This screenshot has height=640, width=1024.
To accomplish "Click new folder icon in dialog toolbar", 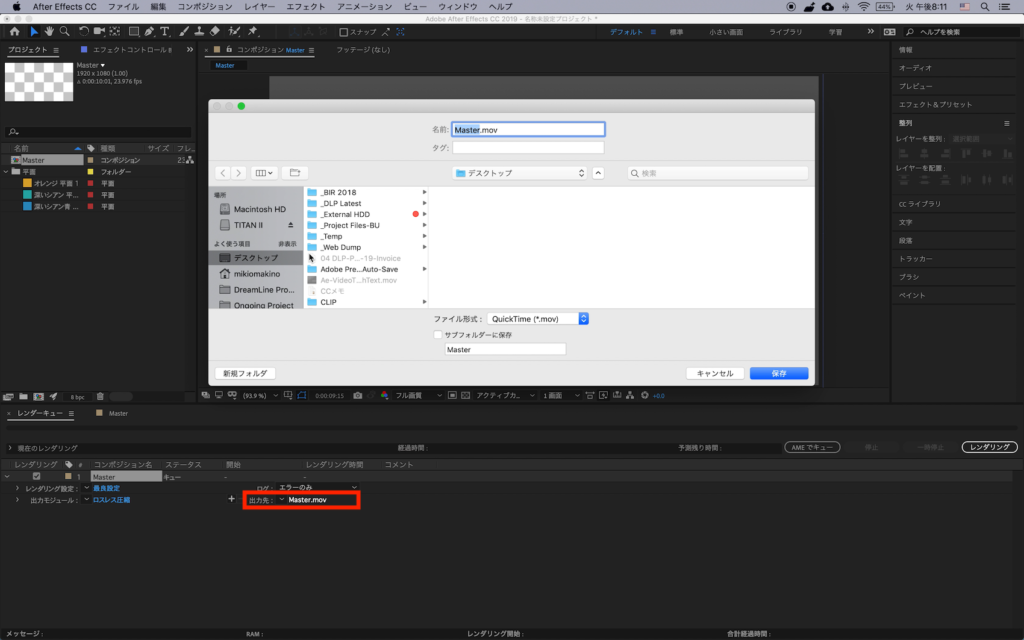I will pyautogui.click(x=294, y=173).
